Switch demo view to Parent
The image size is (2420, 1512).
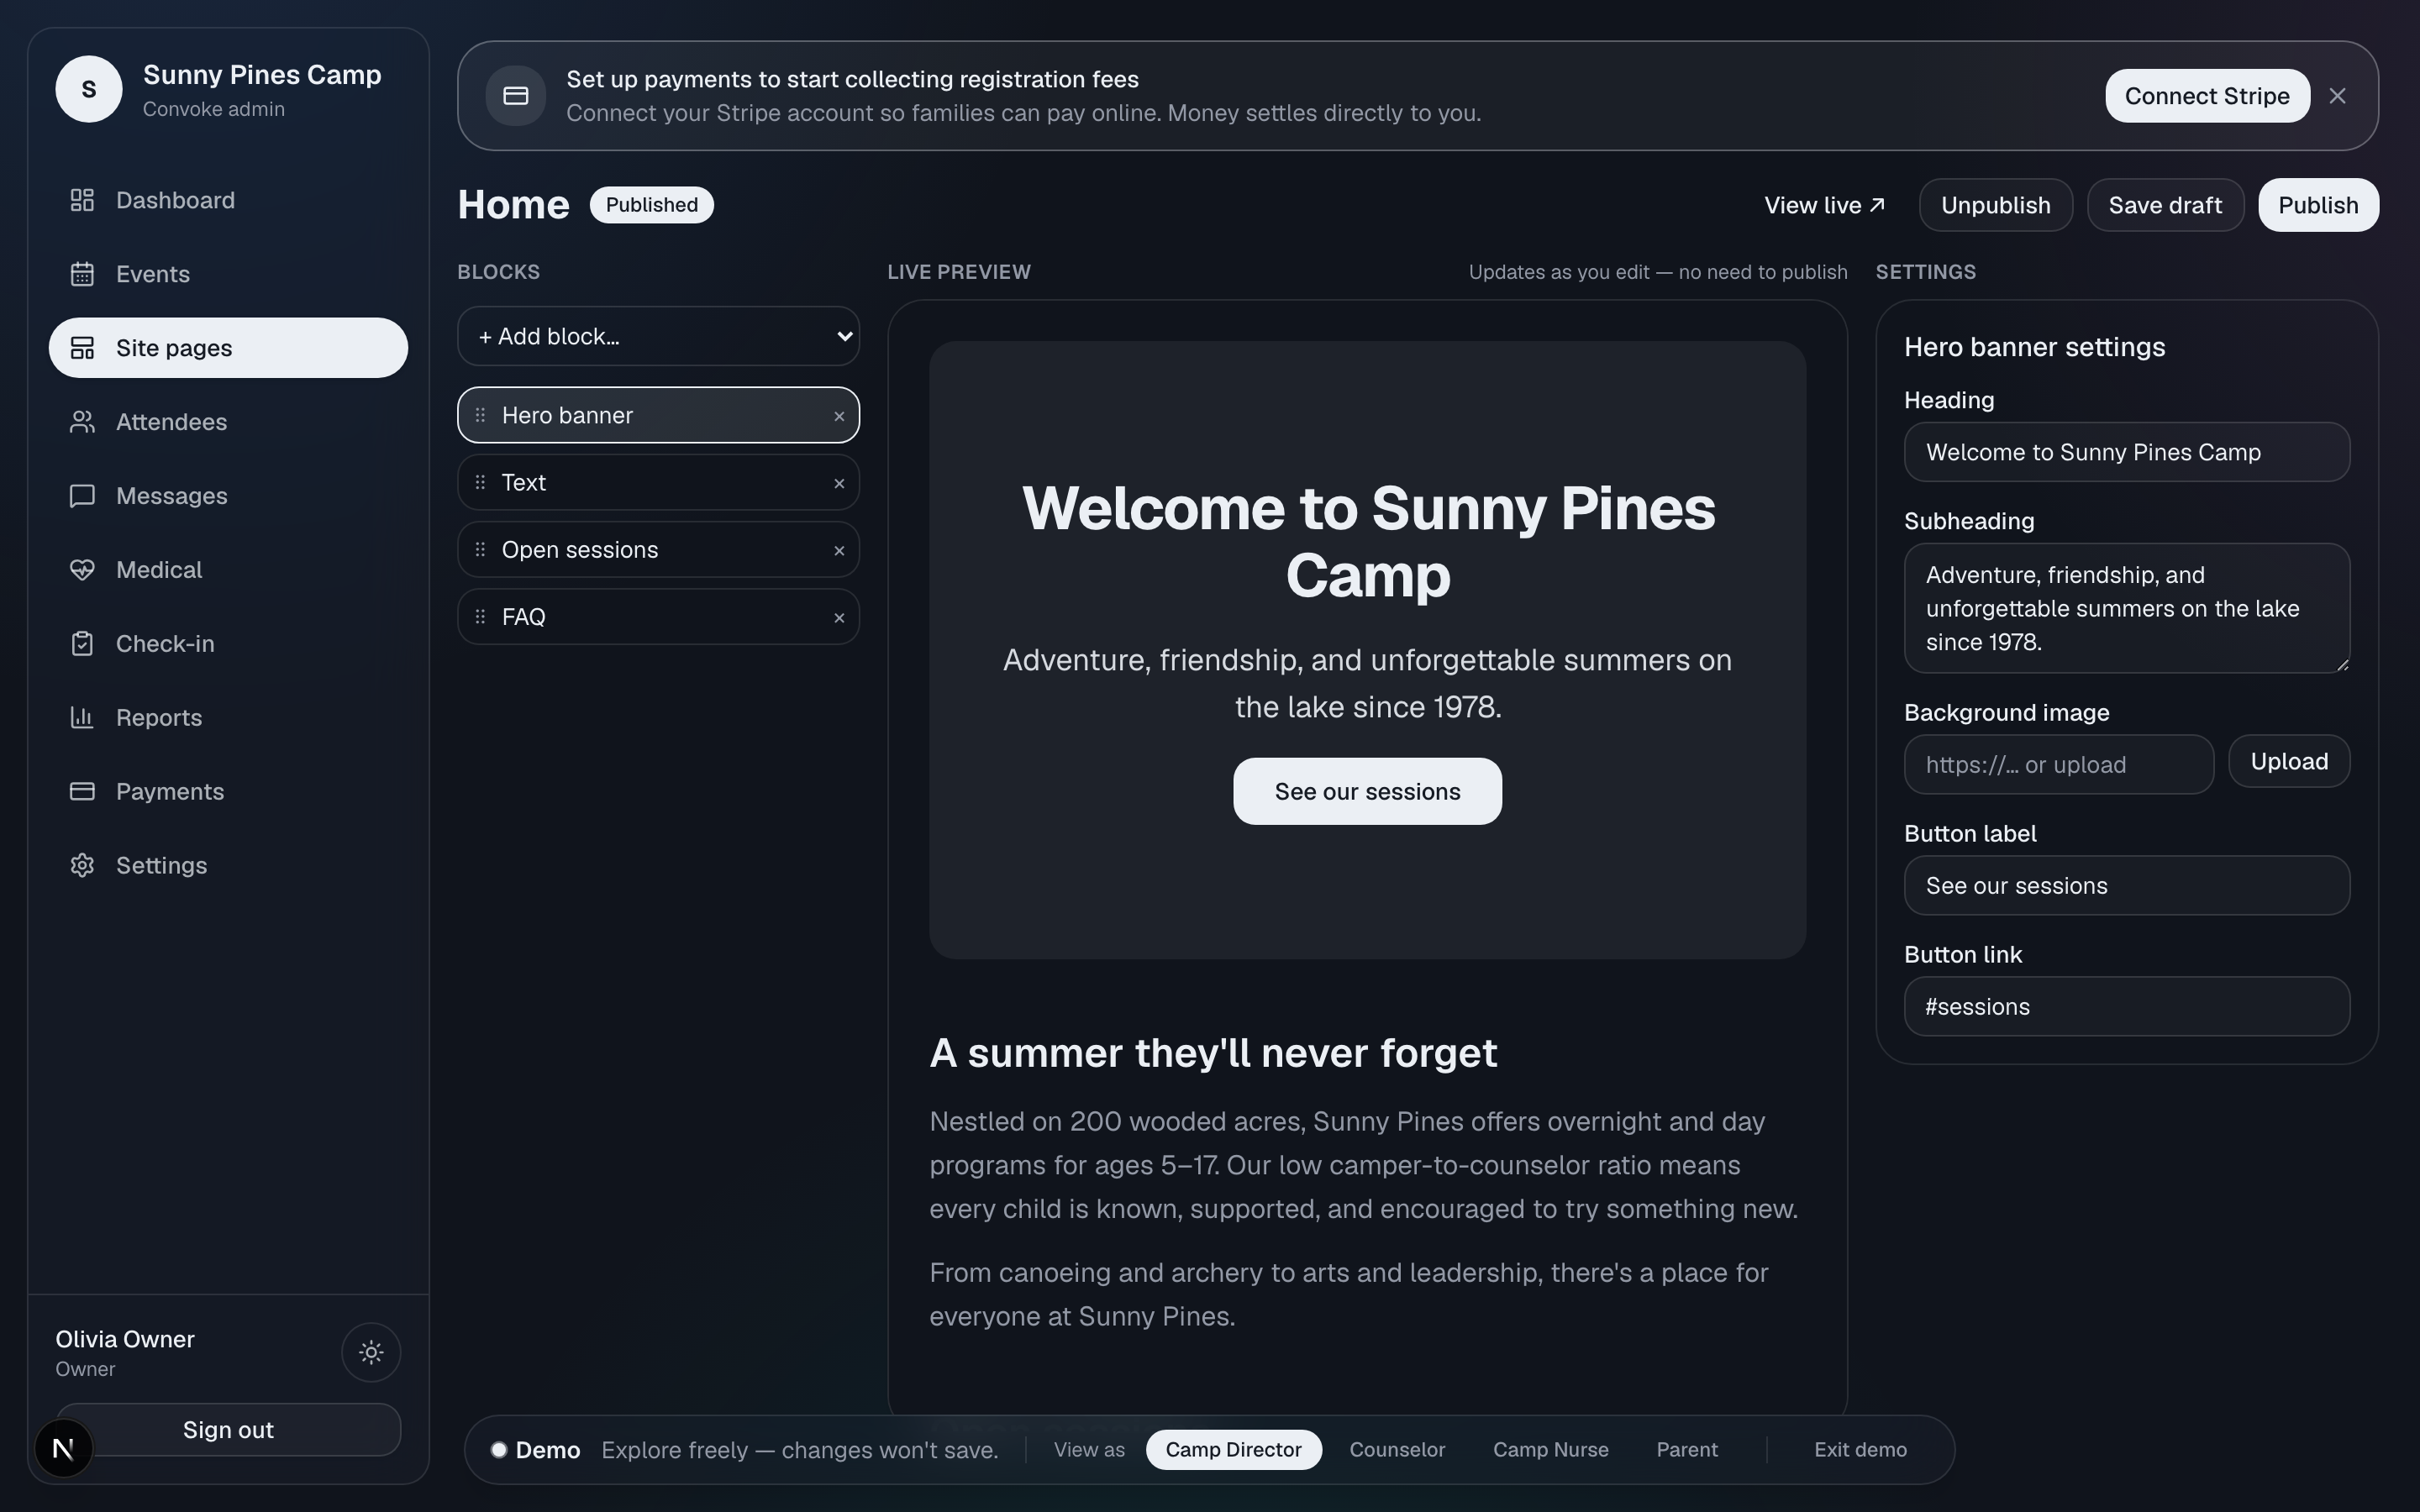(1687, 1450)
